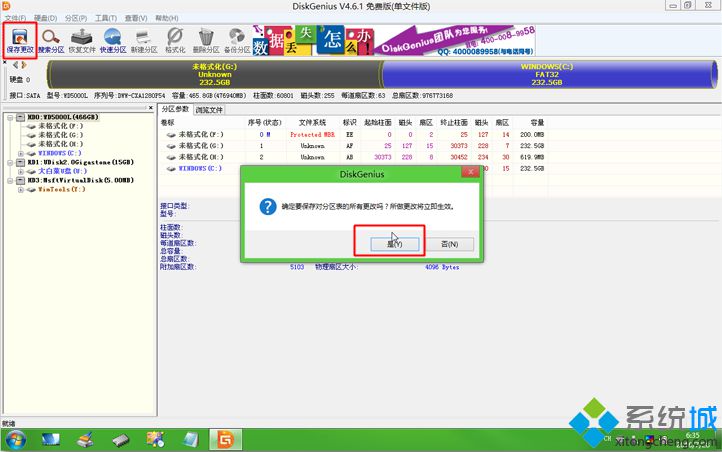
Task: Select the 未格式化(G:) bar in disk map
Action: [215, 74]
